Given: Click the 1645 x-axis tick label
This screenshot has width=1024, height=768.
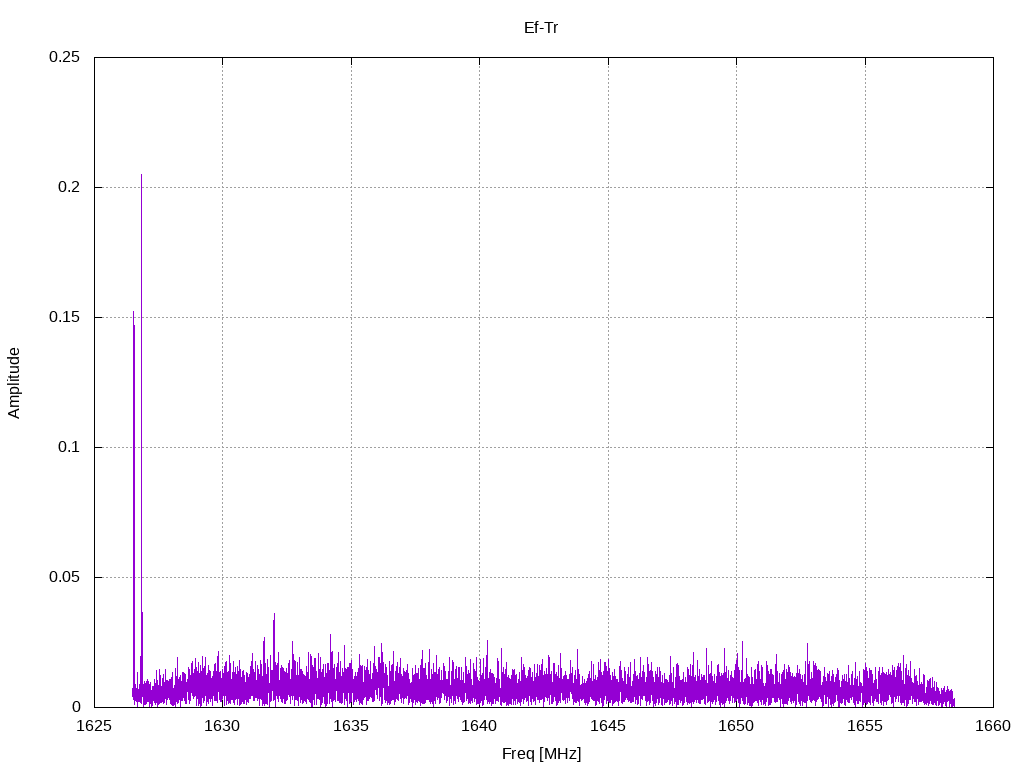Looking at the screenshot, I should point(608,726).
